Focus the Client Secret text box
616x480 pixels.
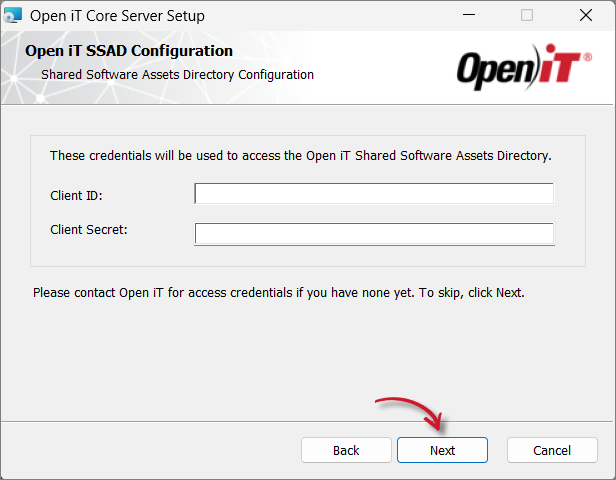374,234
